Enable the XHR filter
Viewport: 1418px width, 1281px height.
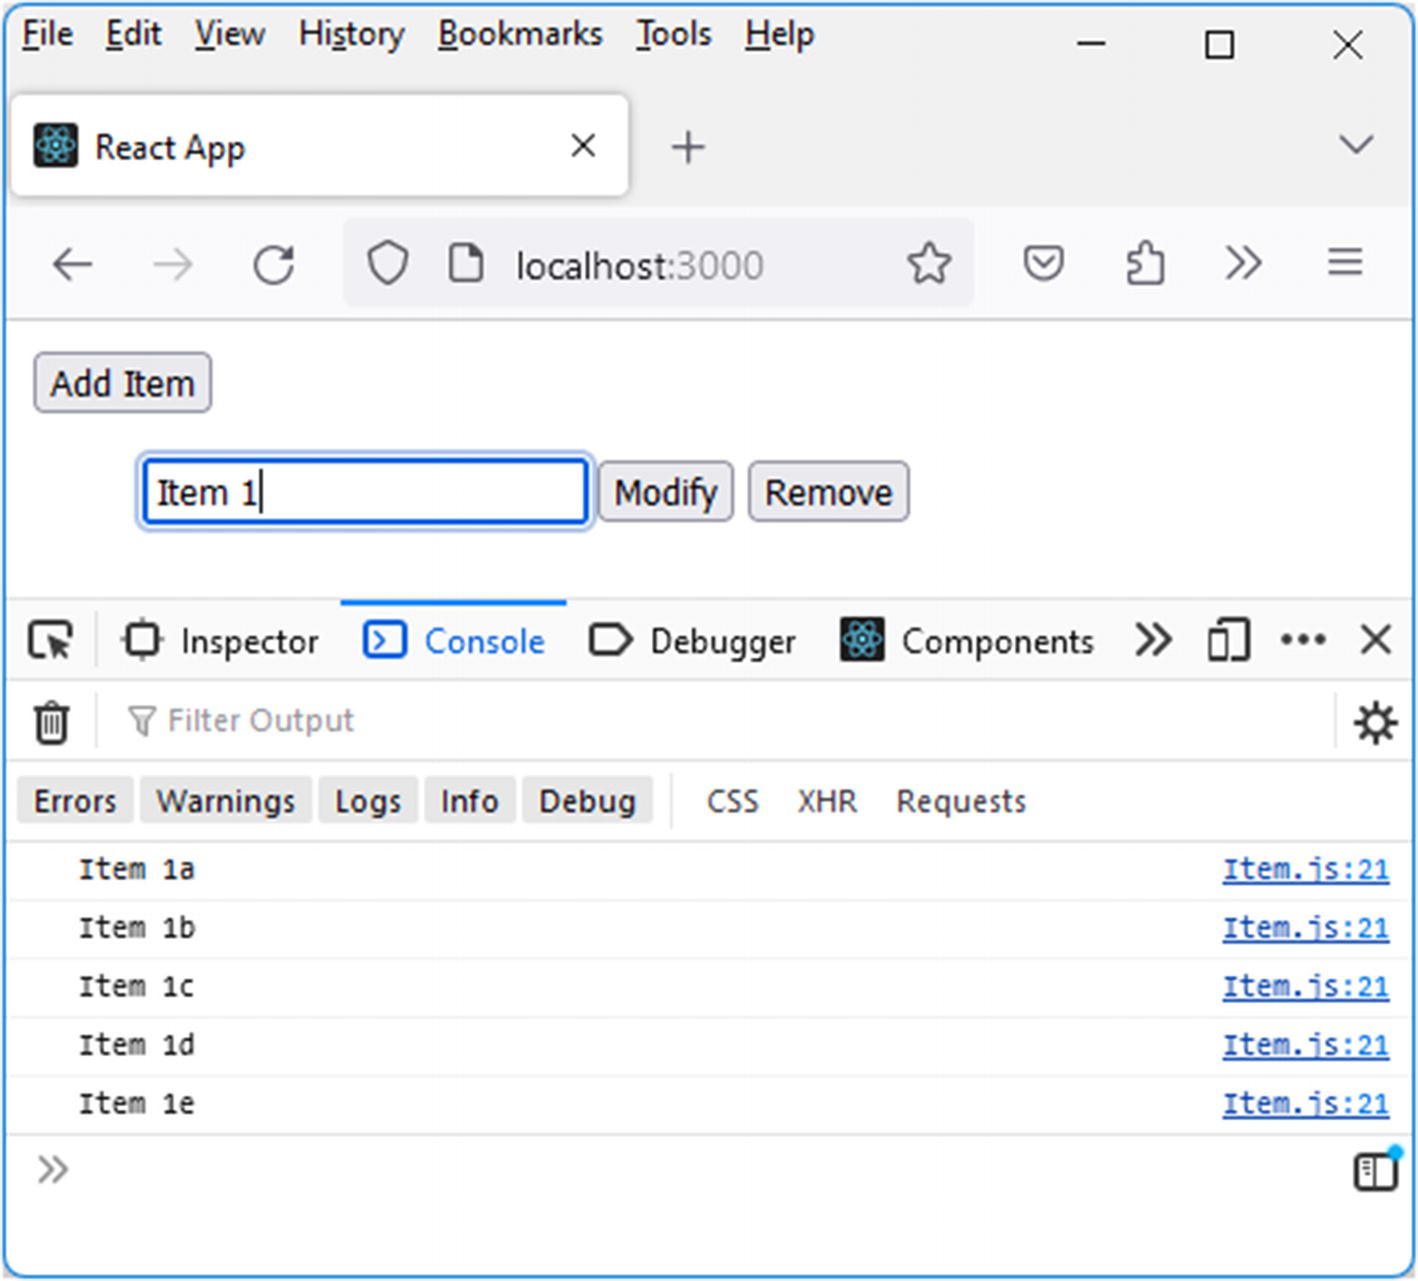(x=826, y=801)
